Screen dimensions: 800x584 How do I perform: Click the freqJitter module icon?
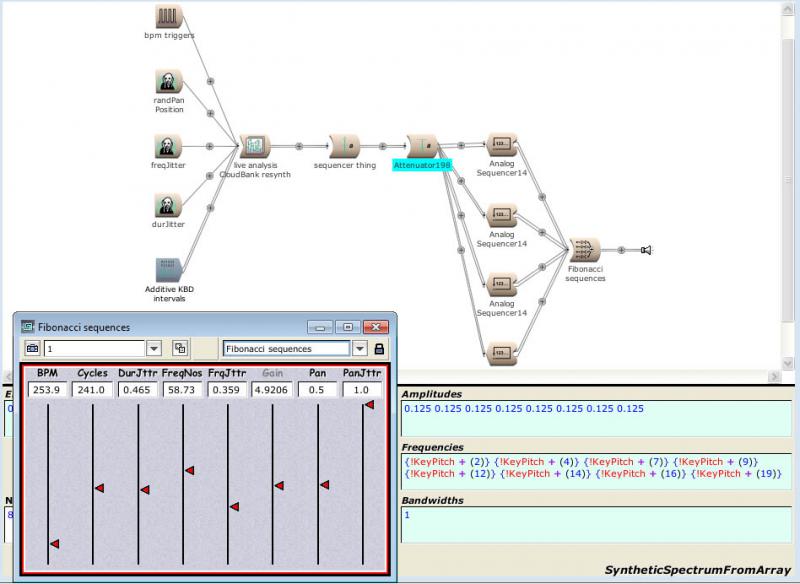(168, 146)
